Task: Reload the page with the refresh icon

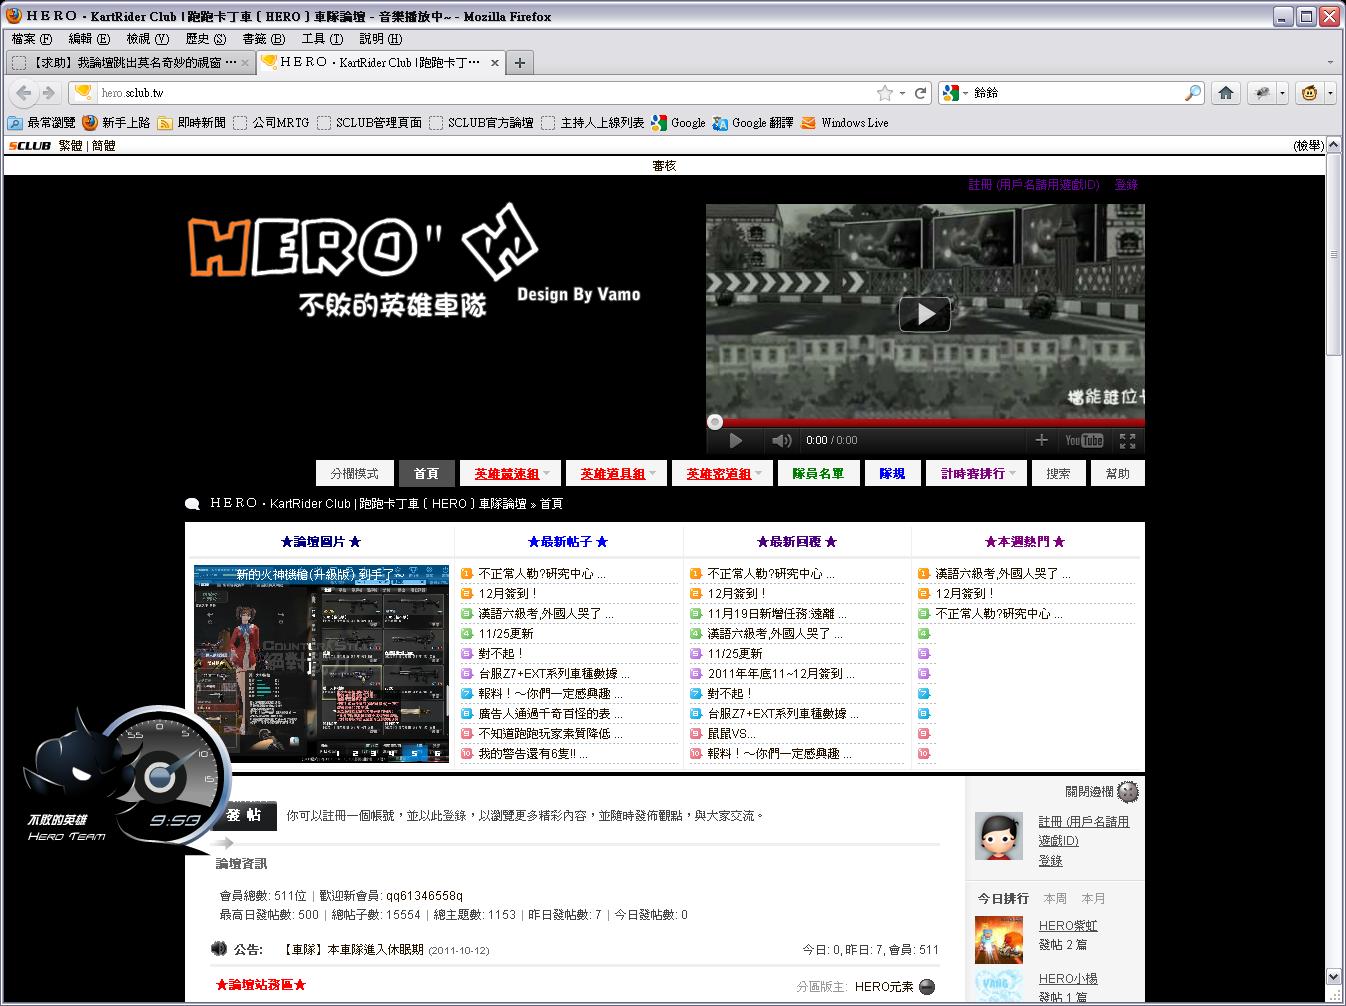Action: (920, 93)
